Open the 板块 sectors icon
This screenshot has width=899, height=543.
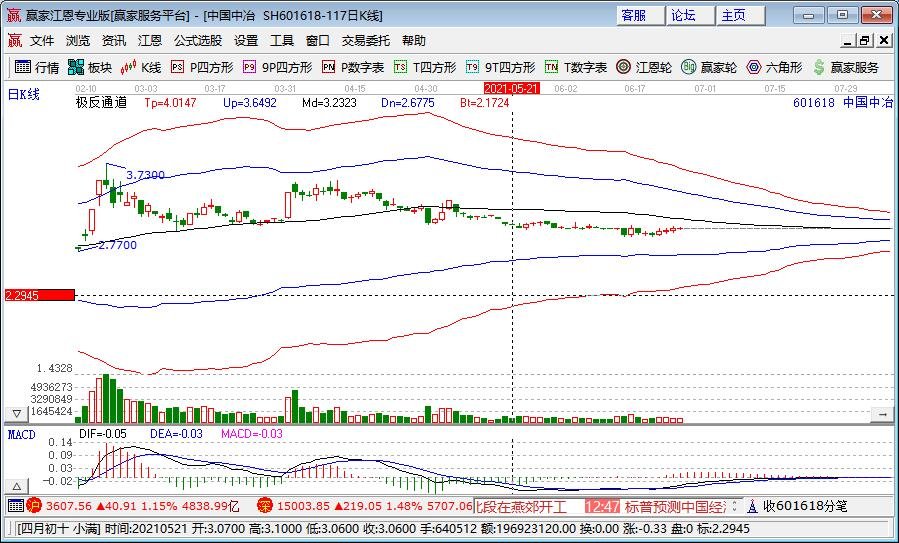[x=76, y=67]
